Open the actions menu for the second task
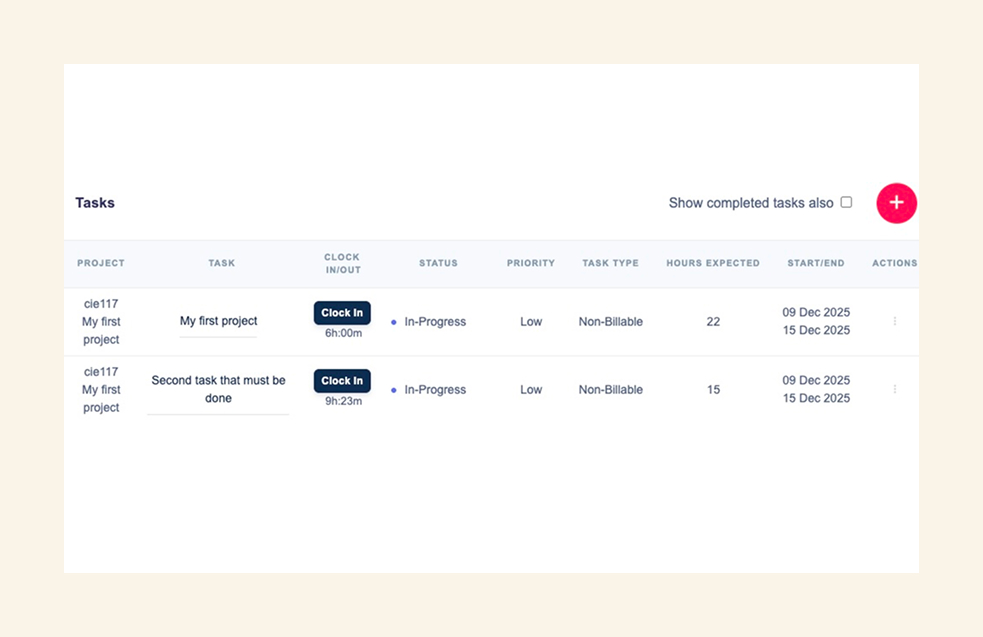Screen dimensions: 983x637 pyautogui.click(x=895, y=389)
